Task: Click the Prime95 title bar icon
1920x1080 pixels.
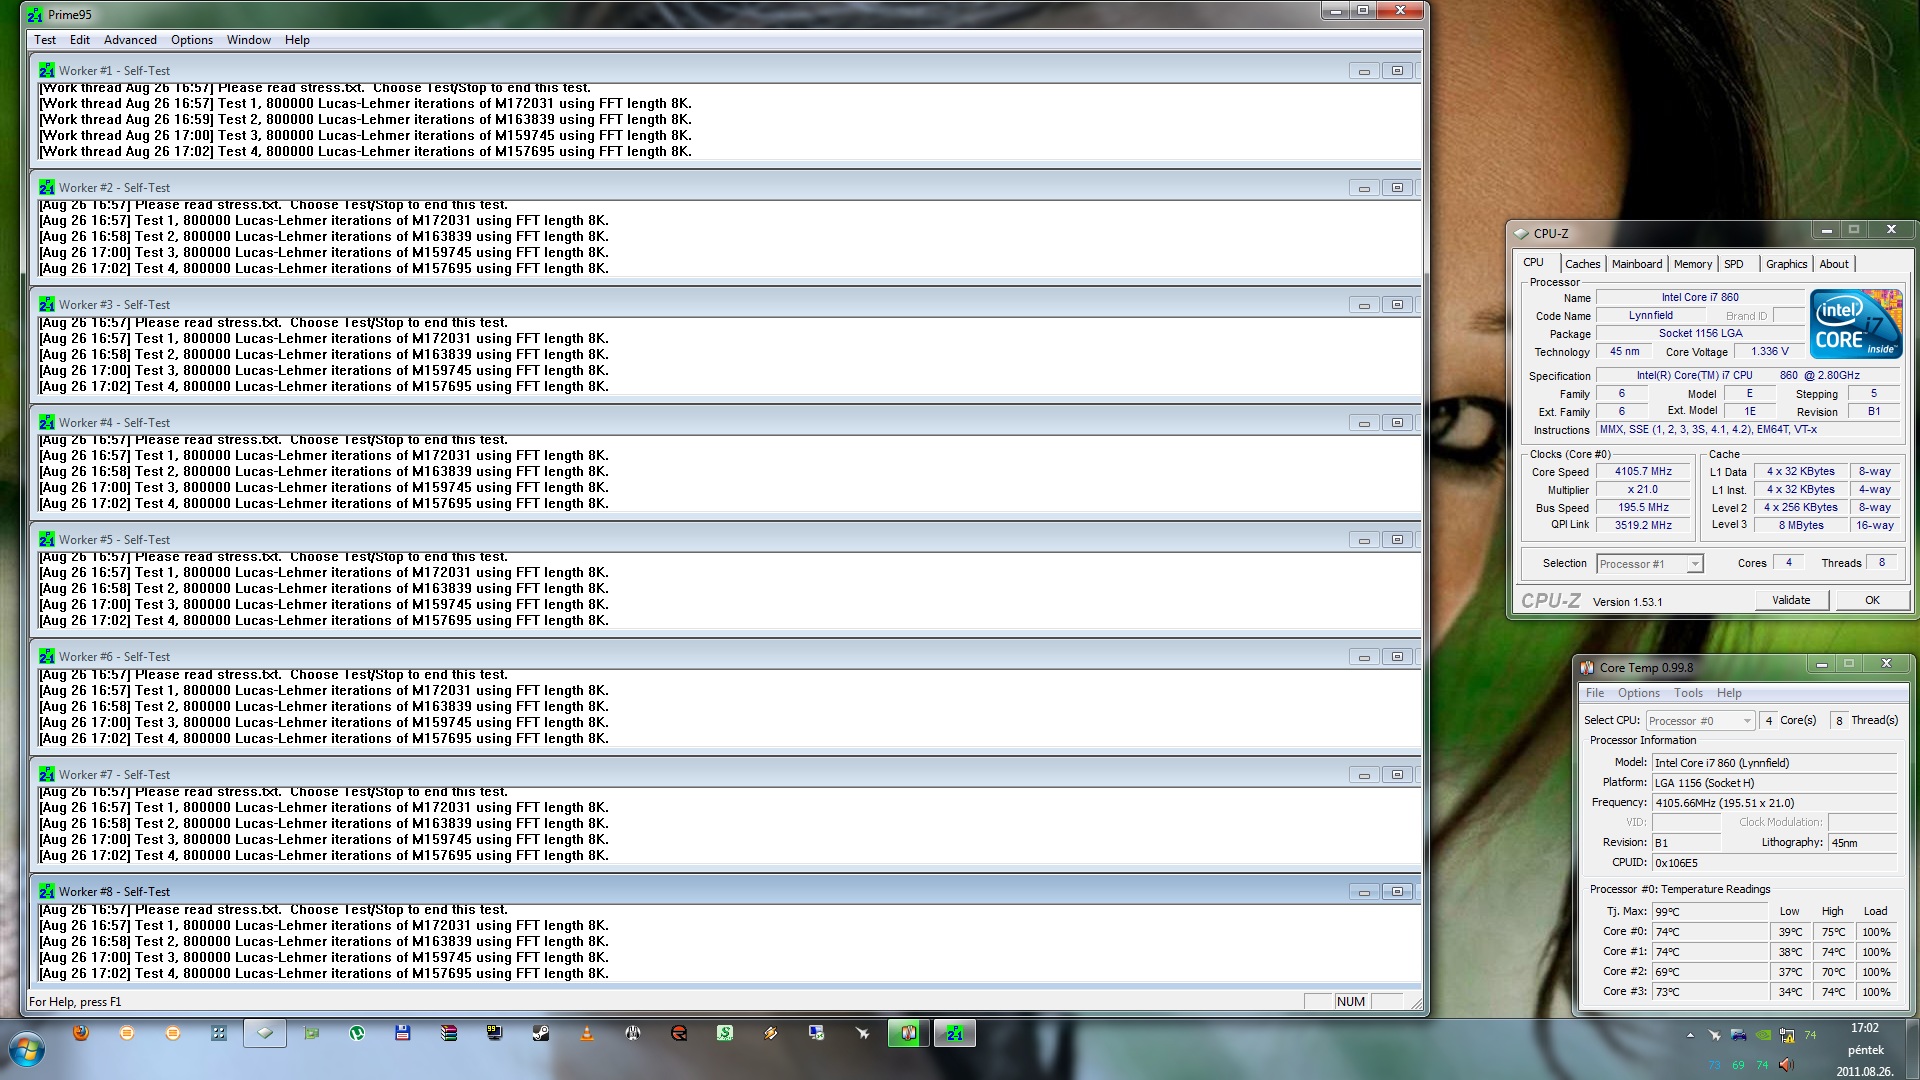Action: click(36, 14)
